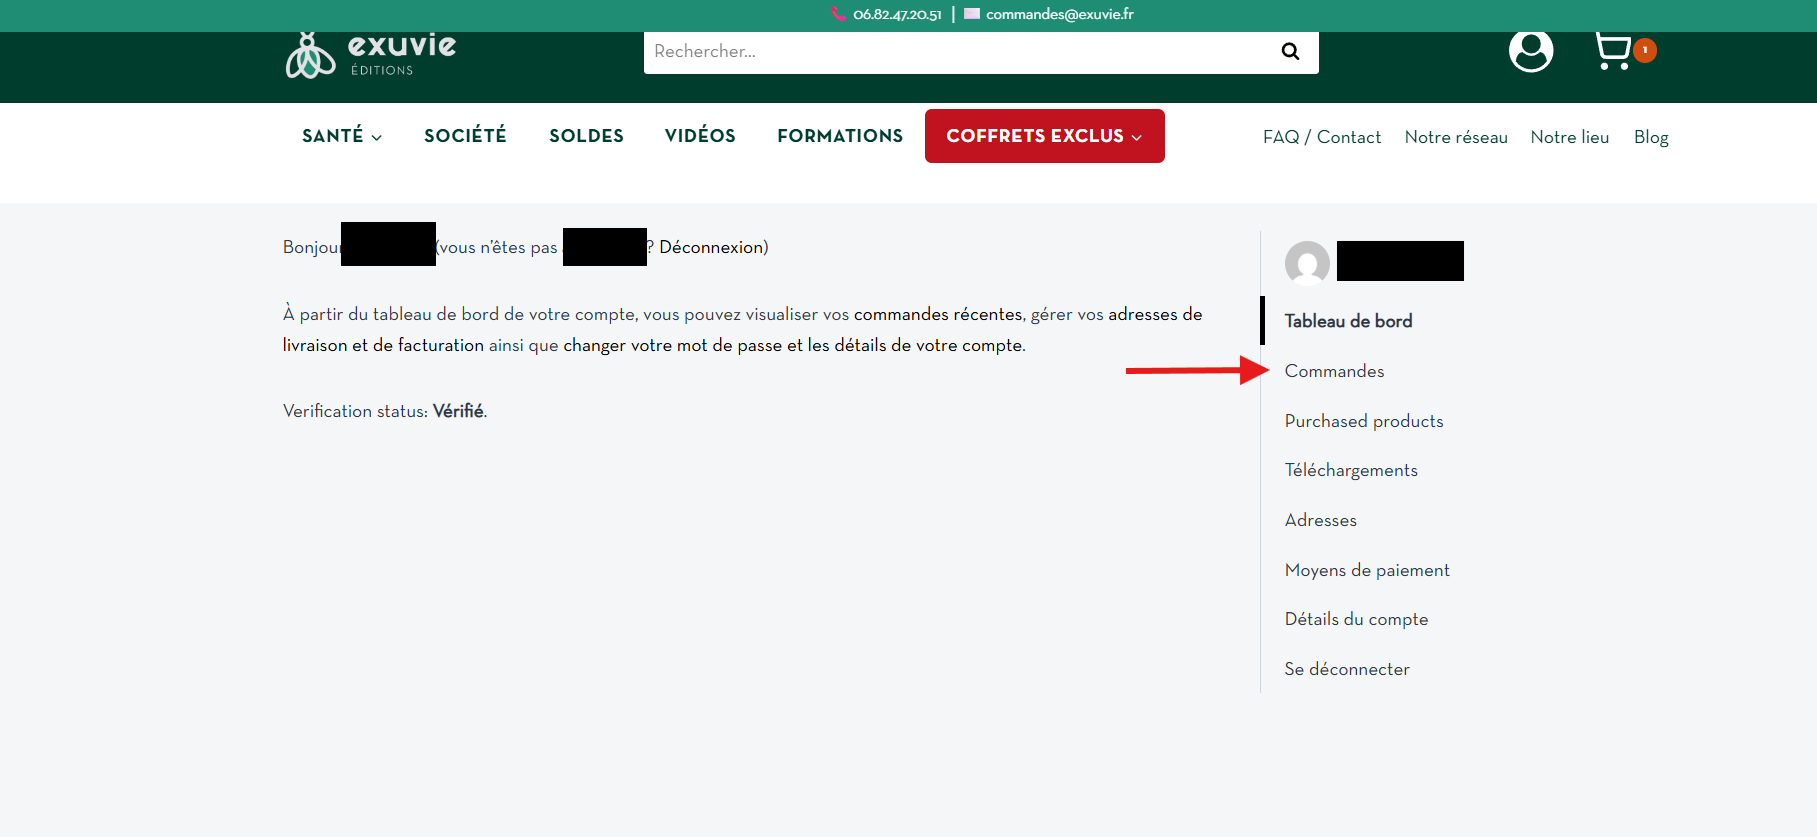Click the phone number in the top bar
1817x837 pixels.
pos(896,14)
